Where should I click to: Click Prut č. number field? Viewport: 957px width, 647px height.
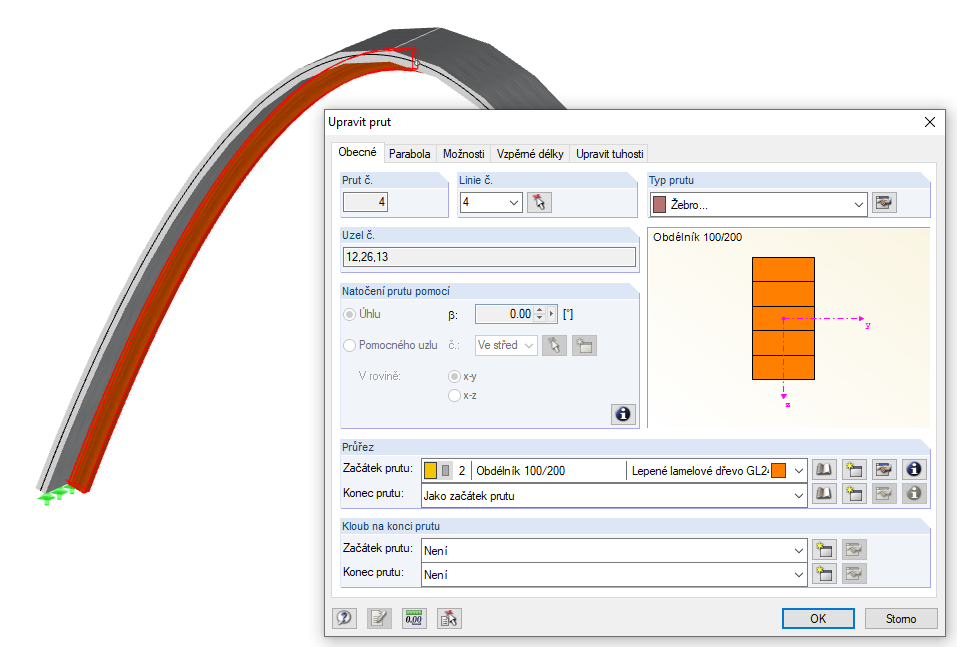tap(365, 202)
